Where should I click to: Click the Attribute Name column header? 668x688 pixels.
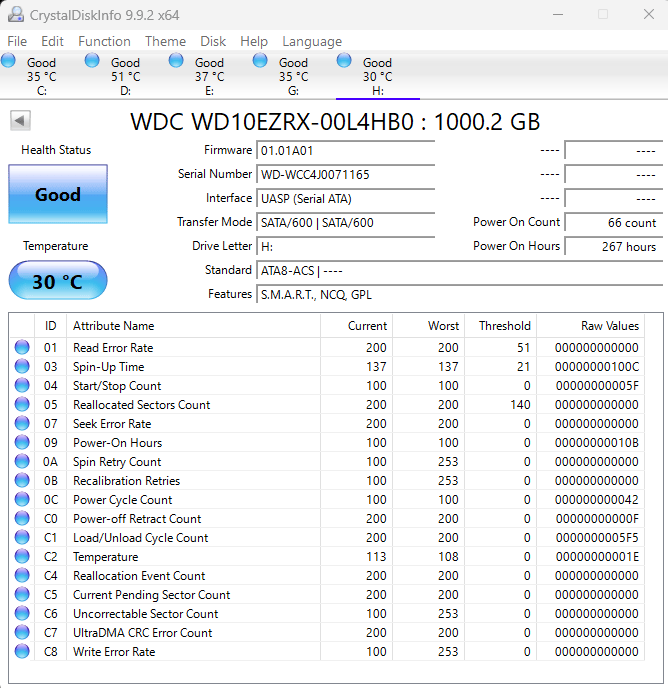point(194,326)
